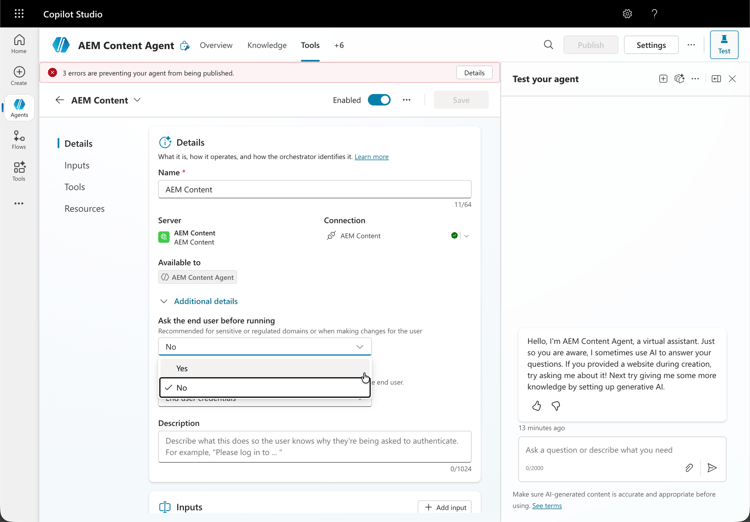The height and width of the screenshot is (522, 750).
Task: Send the chat message arrow icon
Action: pos(712,467)
